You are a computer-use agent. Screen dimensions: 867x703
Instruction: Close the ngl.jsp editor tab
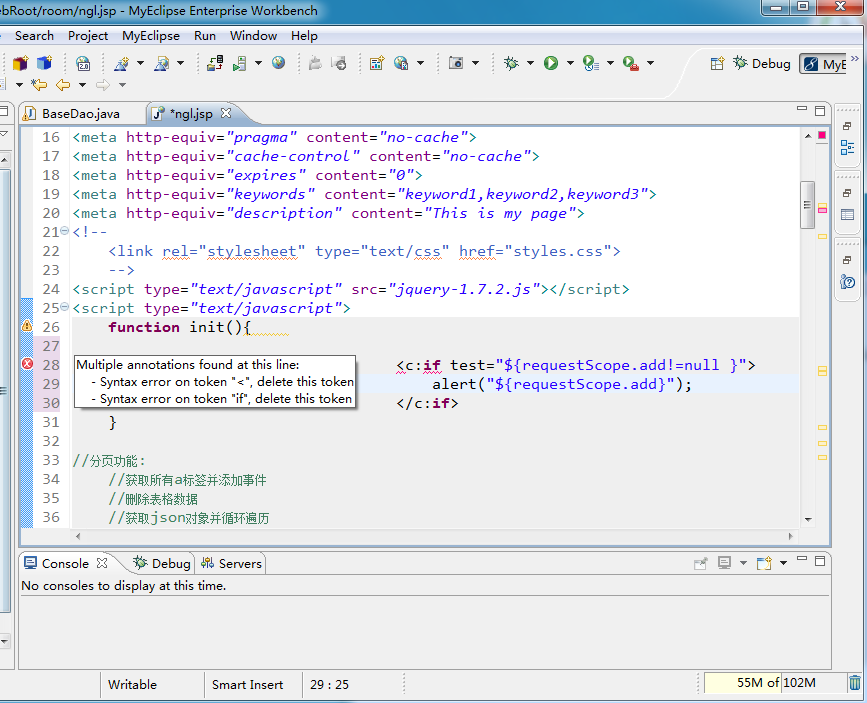pos(226,113)
